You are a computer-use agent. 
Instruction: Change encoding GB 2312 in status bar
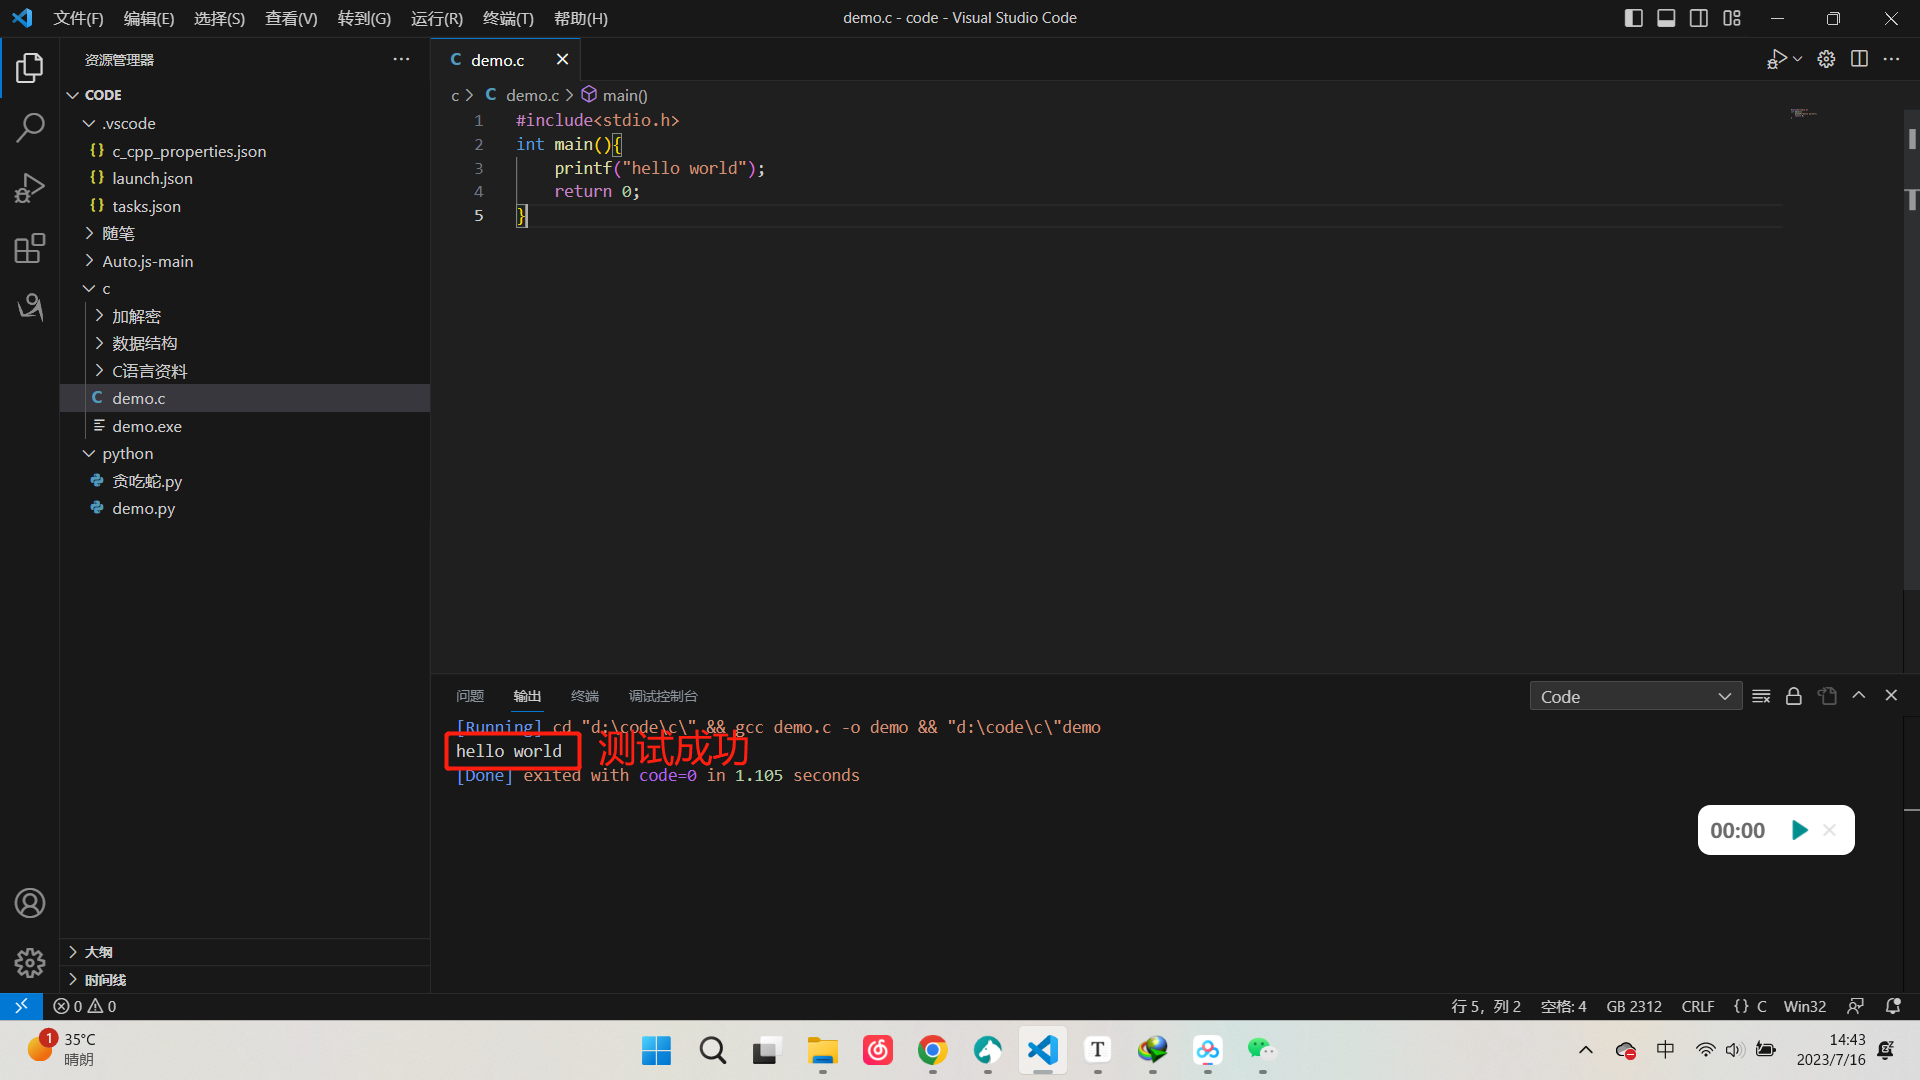point(1634,1006)
